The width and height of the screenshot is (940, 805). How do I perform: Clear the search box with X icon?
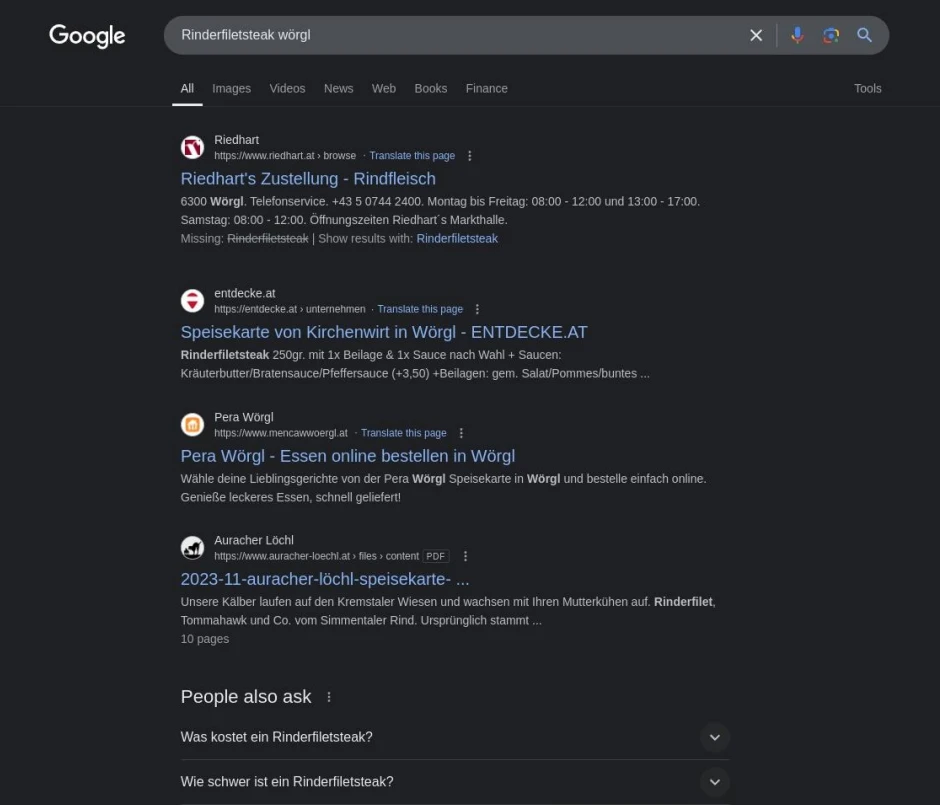(756, 35)
